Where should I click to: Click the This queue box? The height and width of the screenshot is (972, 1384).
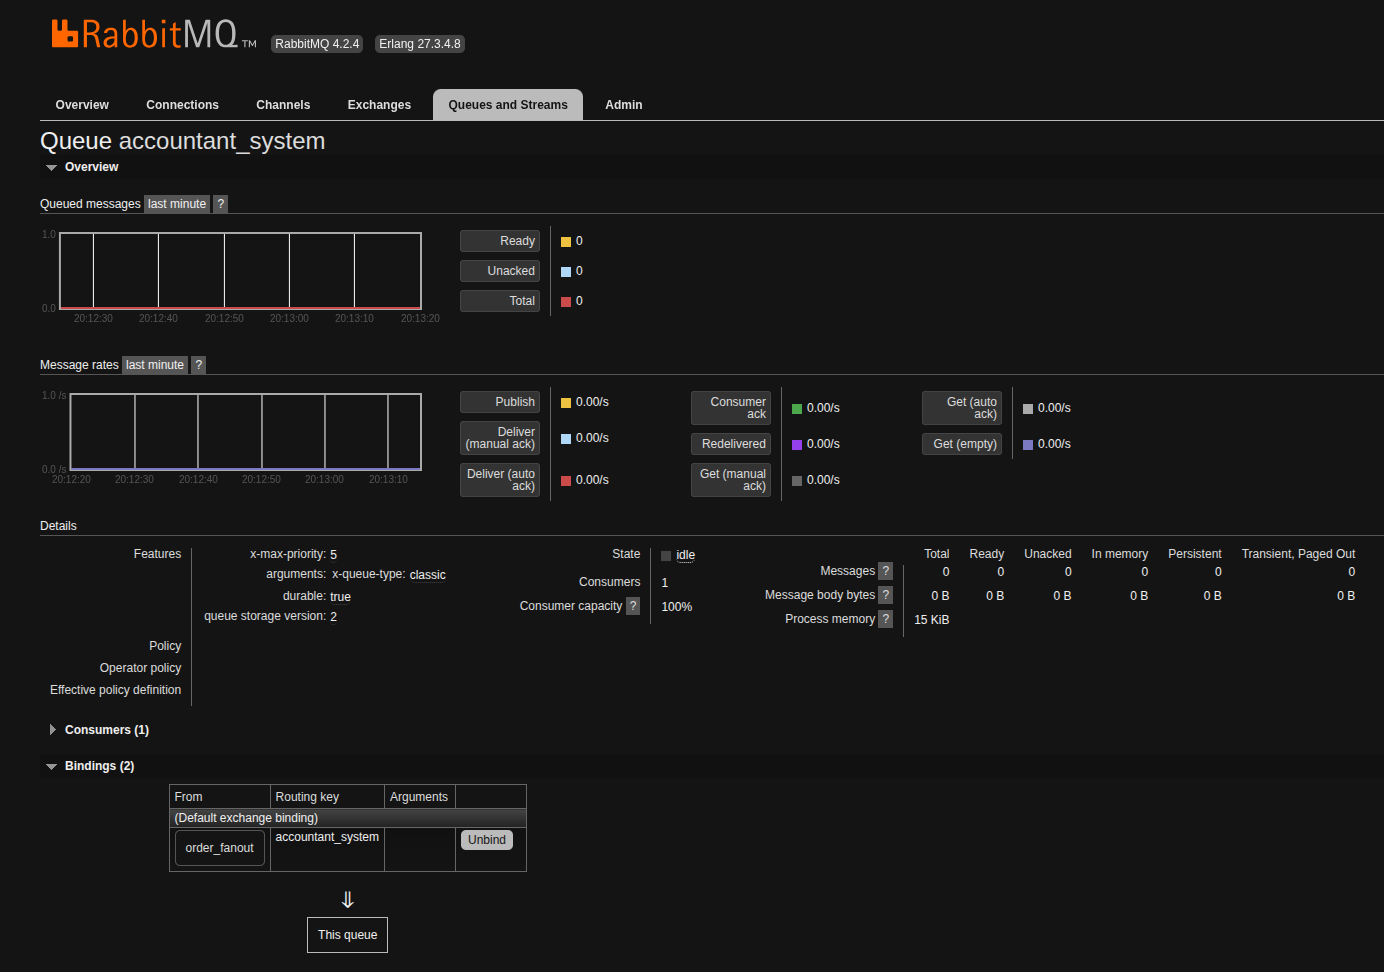(347, 935)
